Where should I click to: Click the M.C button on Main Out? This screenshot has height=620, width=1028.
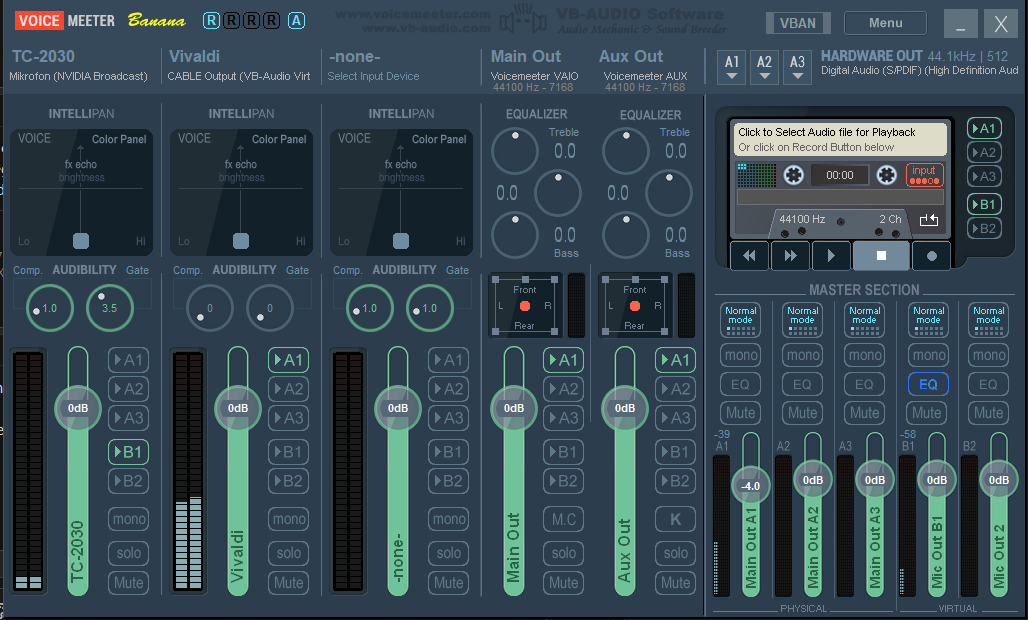pyautogui.click(x=563, y=519)
